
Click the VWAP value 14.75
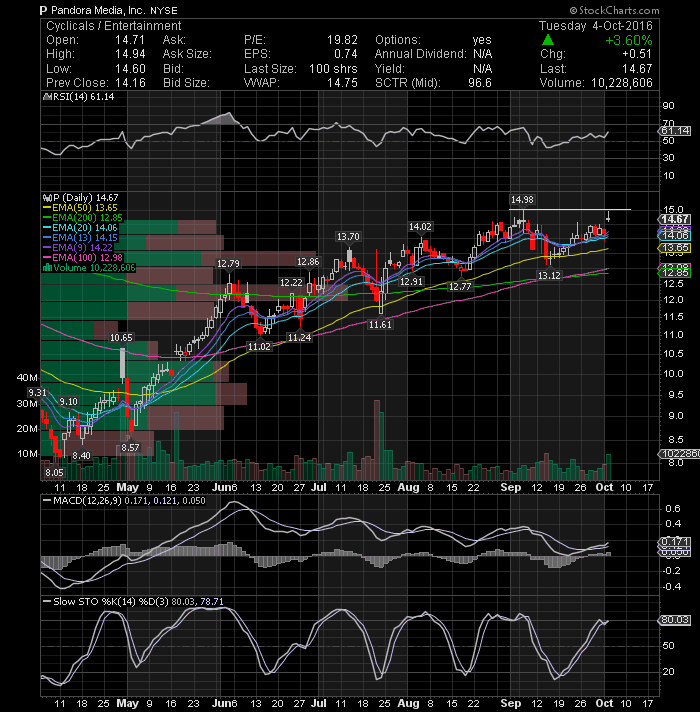[342, 83]
